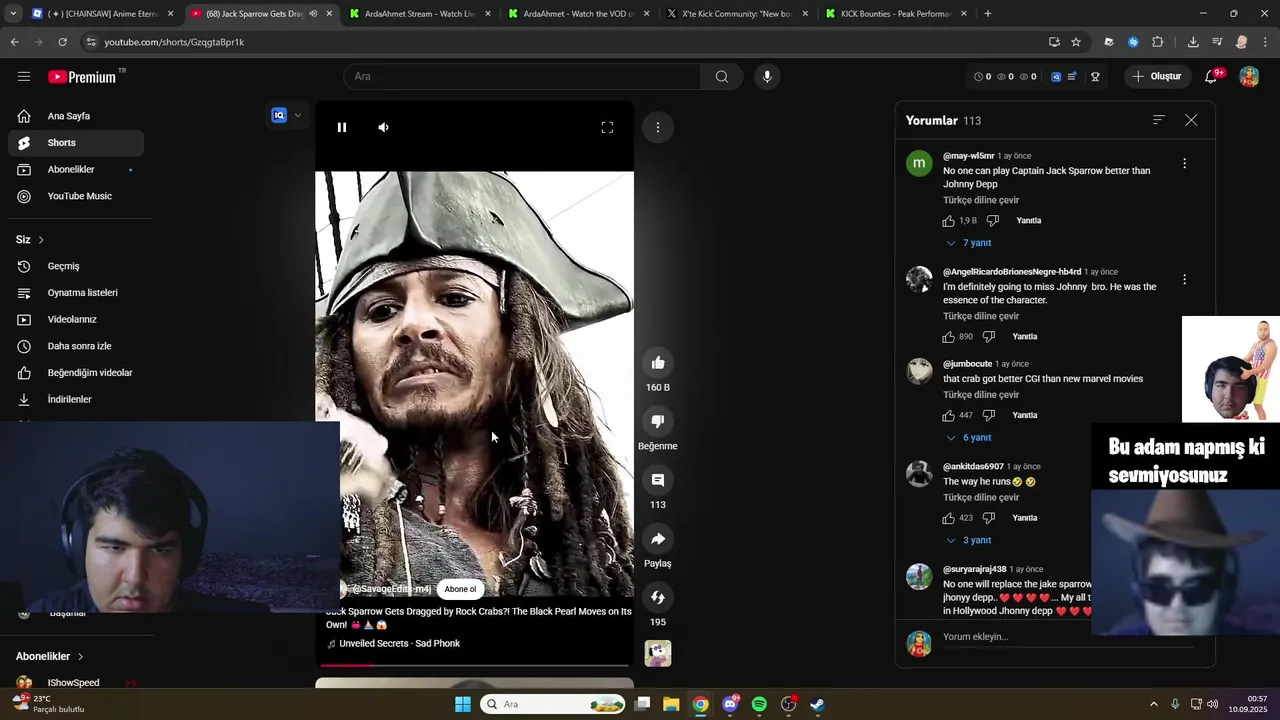Open Unveiled Secrets - Sad Phonk sound

[x=399, y=644]
